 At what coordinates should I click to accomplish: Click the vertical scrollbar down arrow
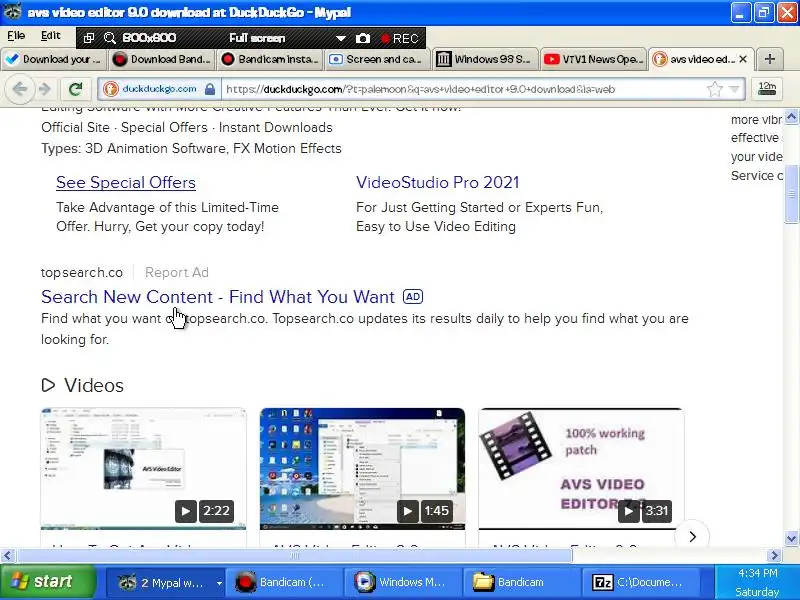pos(791,538)
